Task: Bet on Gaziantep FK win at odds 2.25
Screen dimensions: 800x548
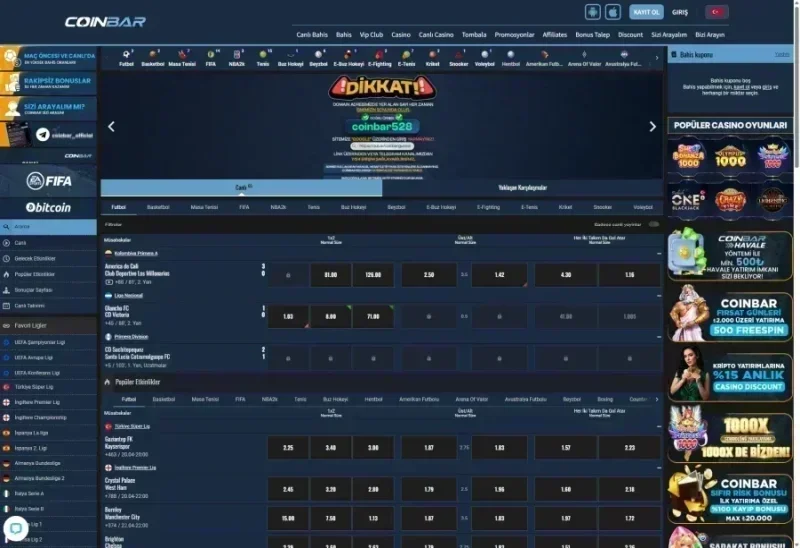Action: click(x=288, y=447)
